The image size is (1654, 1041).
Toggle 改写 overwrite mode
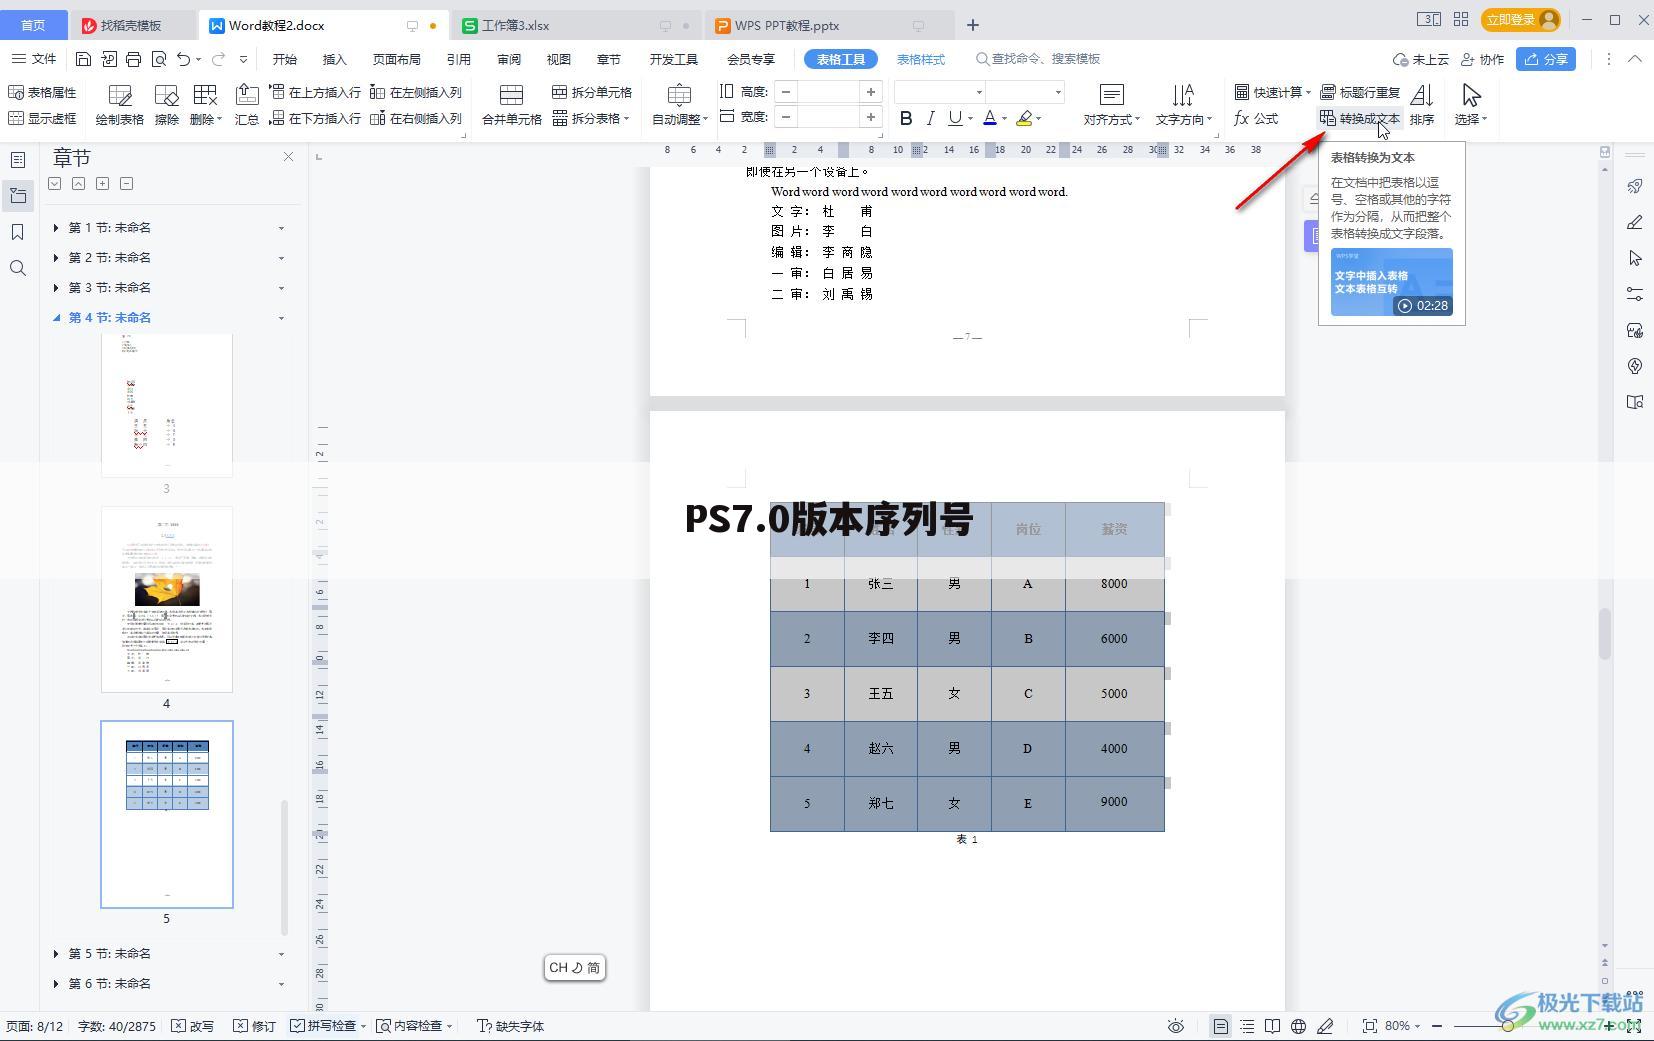[x=192, y=1026]
